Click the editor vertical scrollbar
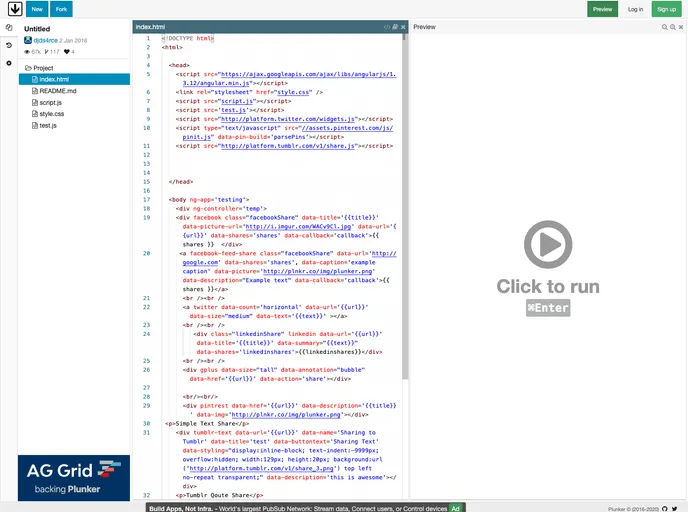The height and width of the screenshot is (512, 688). (x=405, y=206)
